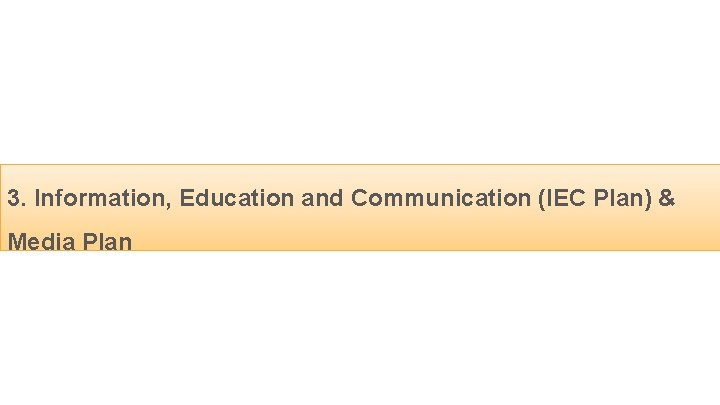Viewport: 720px width, 405px height.
Task: Click the ampersand at the heading's end
Action: 667,198
